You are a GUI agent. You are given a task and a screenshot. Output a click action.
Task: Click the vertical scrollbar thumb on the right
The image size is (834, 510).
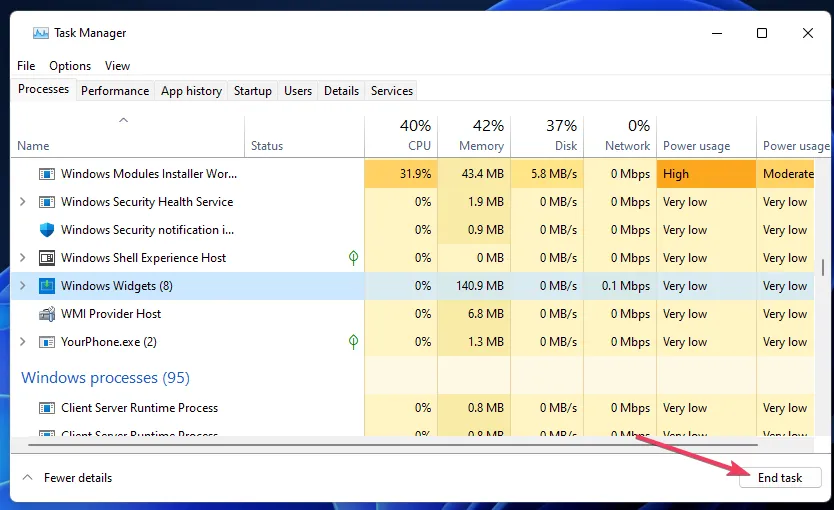(823, 267)
